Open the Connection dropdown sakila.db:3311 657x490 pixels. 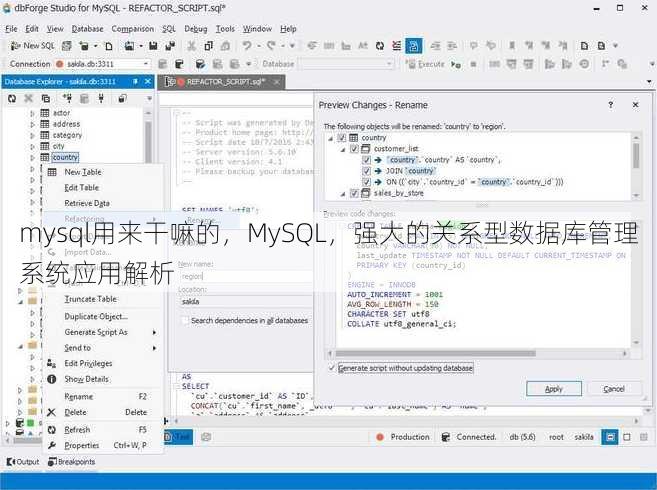[103, 64]
